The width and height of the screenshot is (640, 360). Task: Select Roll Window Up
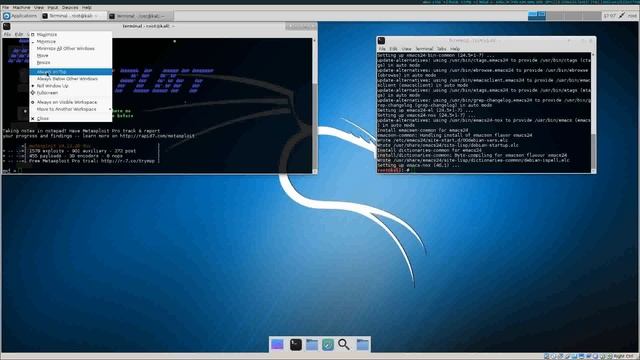pos(71,86)
